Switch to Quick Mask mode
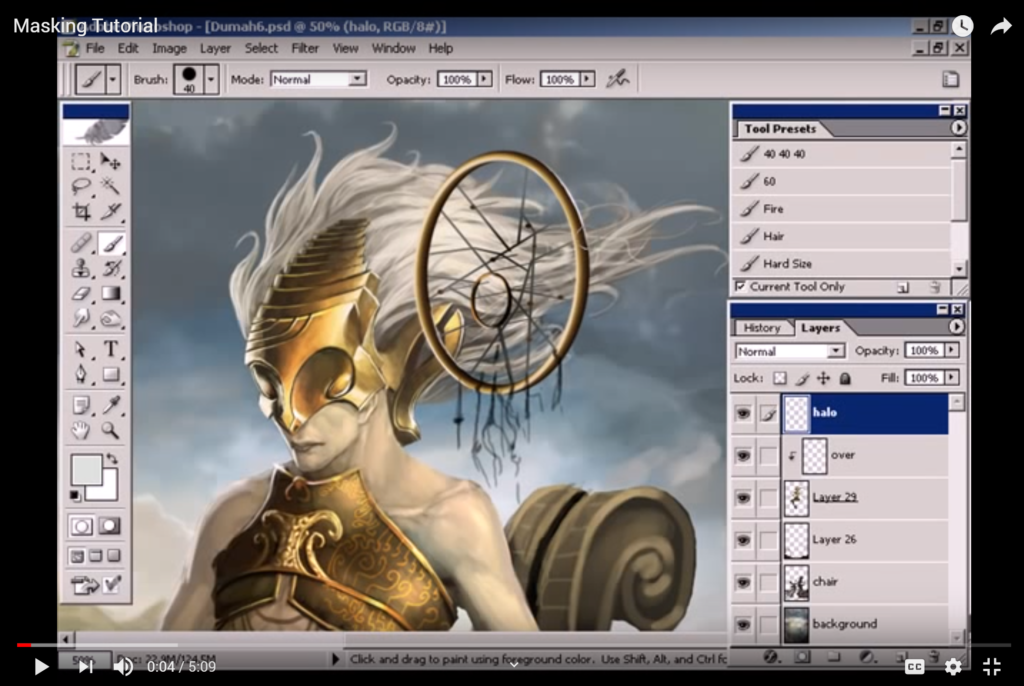1024x686 pixels. [110, 526]
